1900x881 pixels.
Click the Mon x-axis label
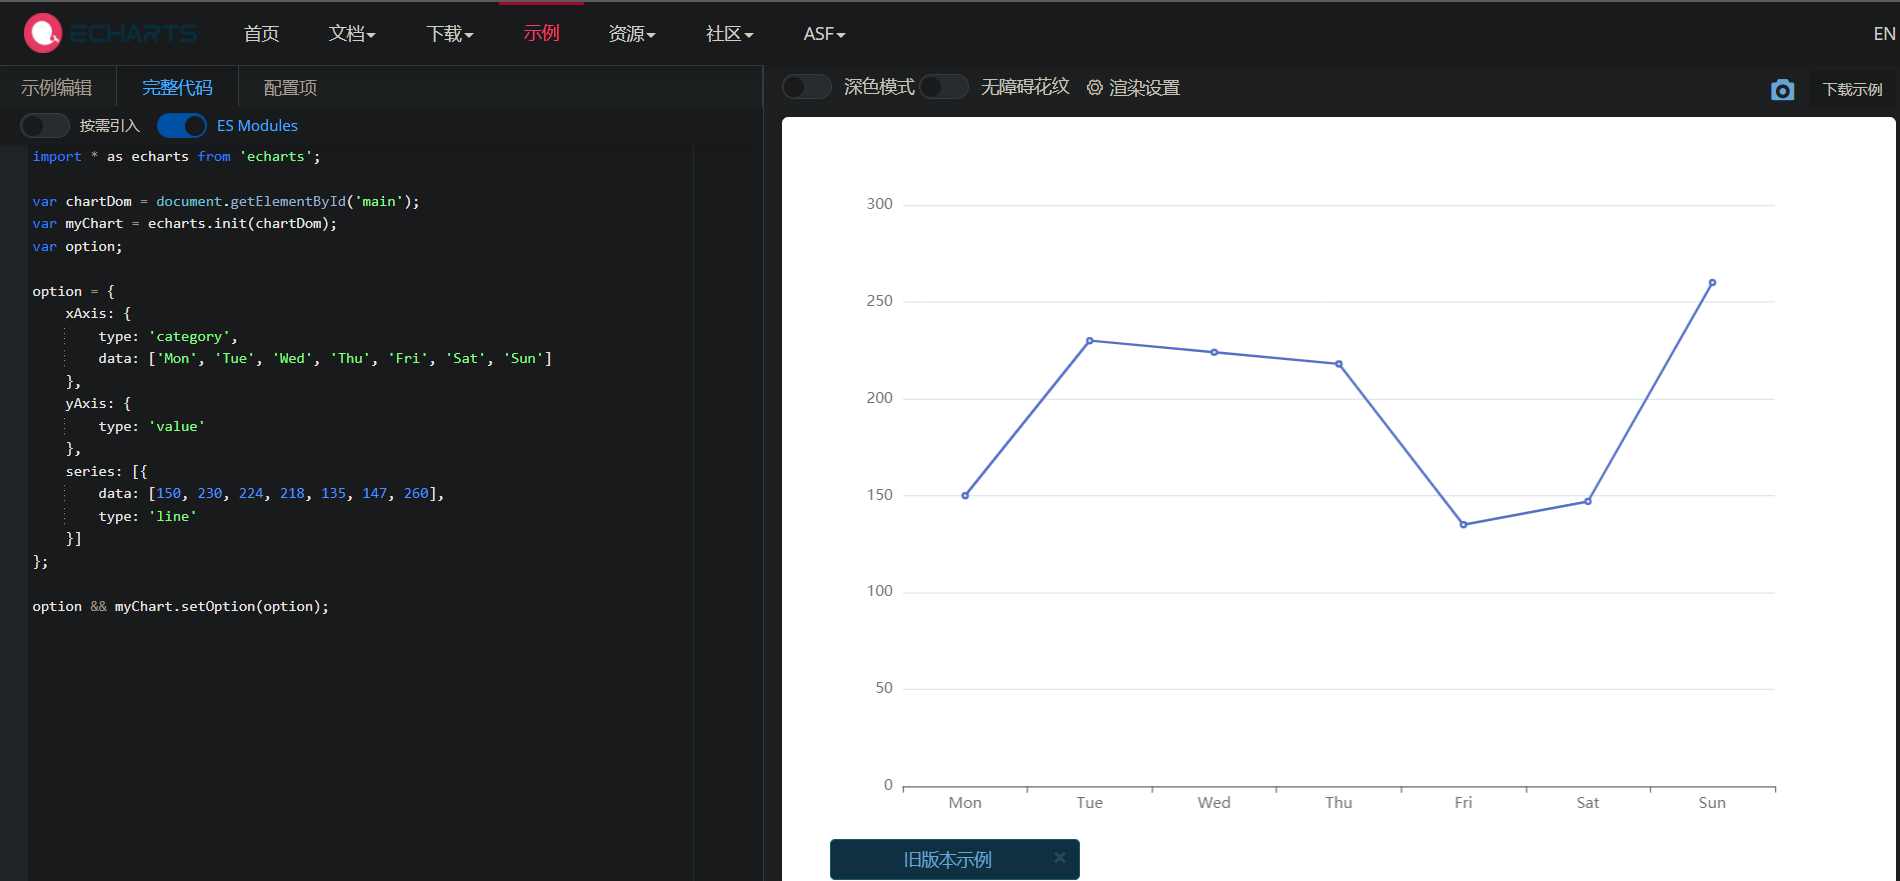(x=965, y=802)
